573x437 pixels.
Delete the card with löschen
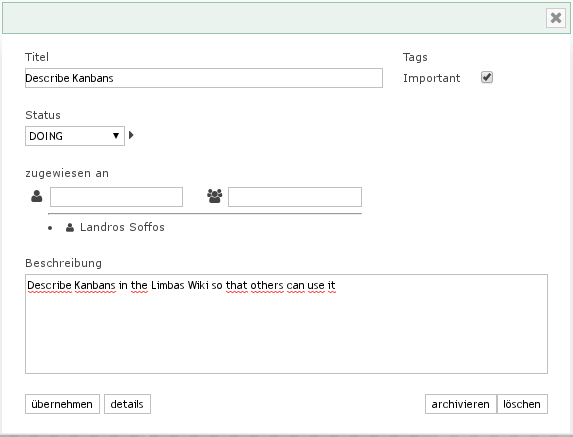(522, 404)
